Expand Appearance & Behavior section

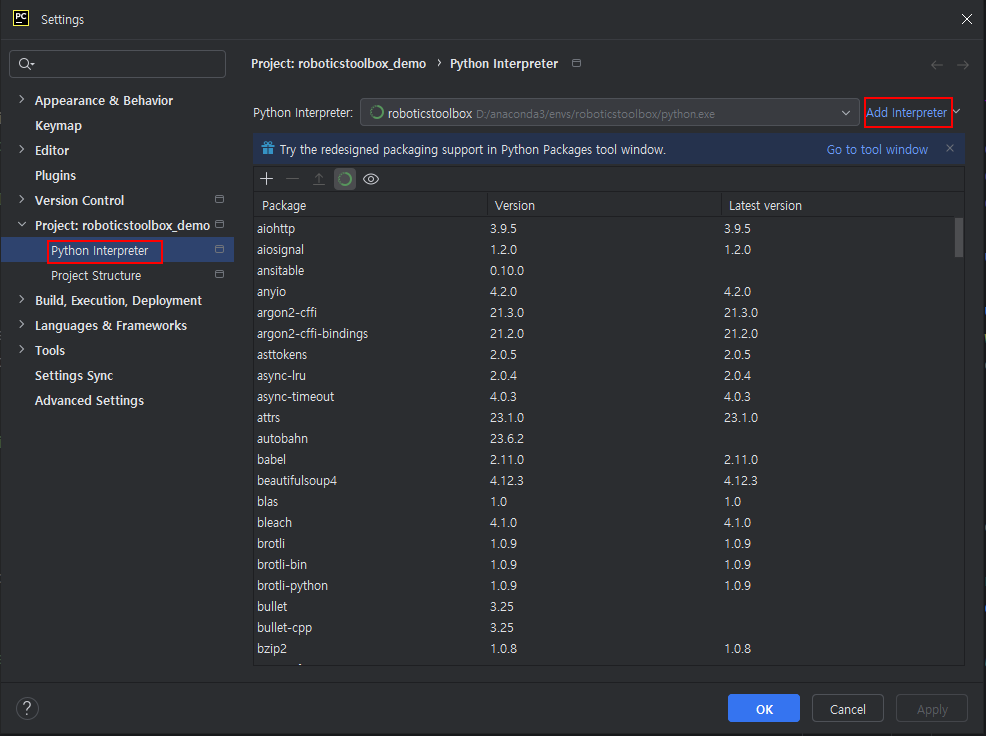(22, 99)
